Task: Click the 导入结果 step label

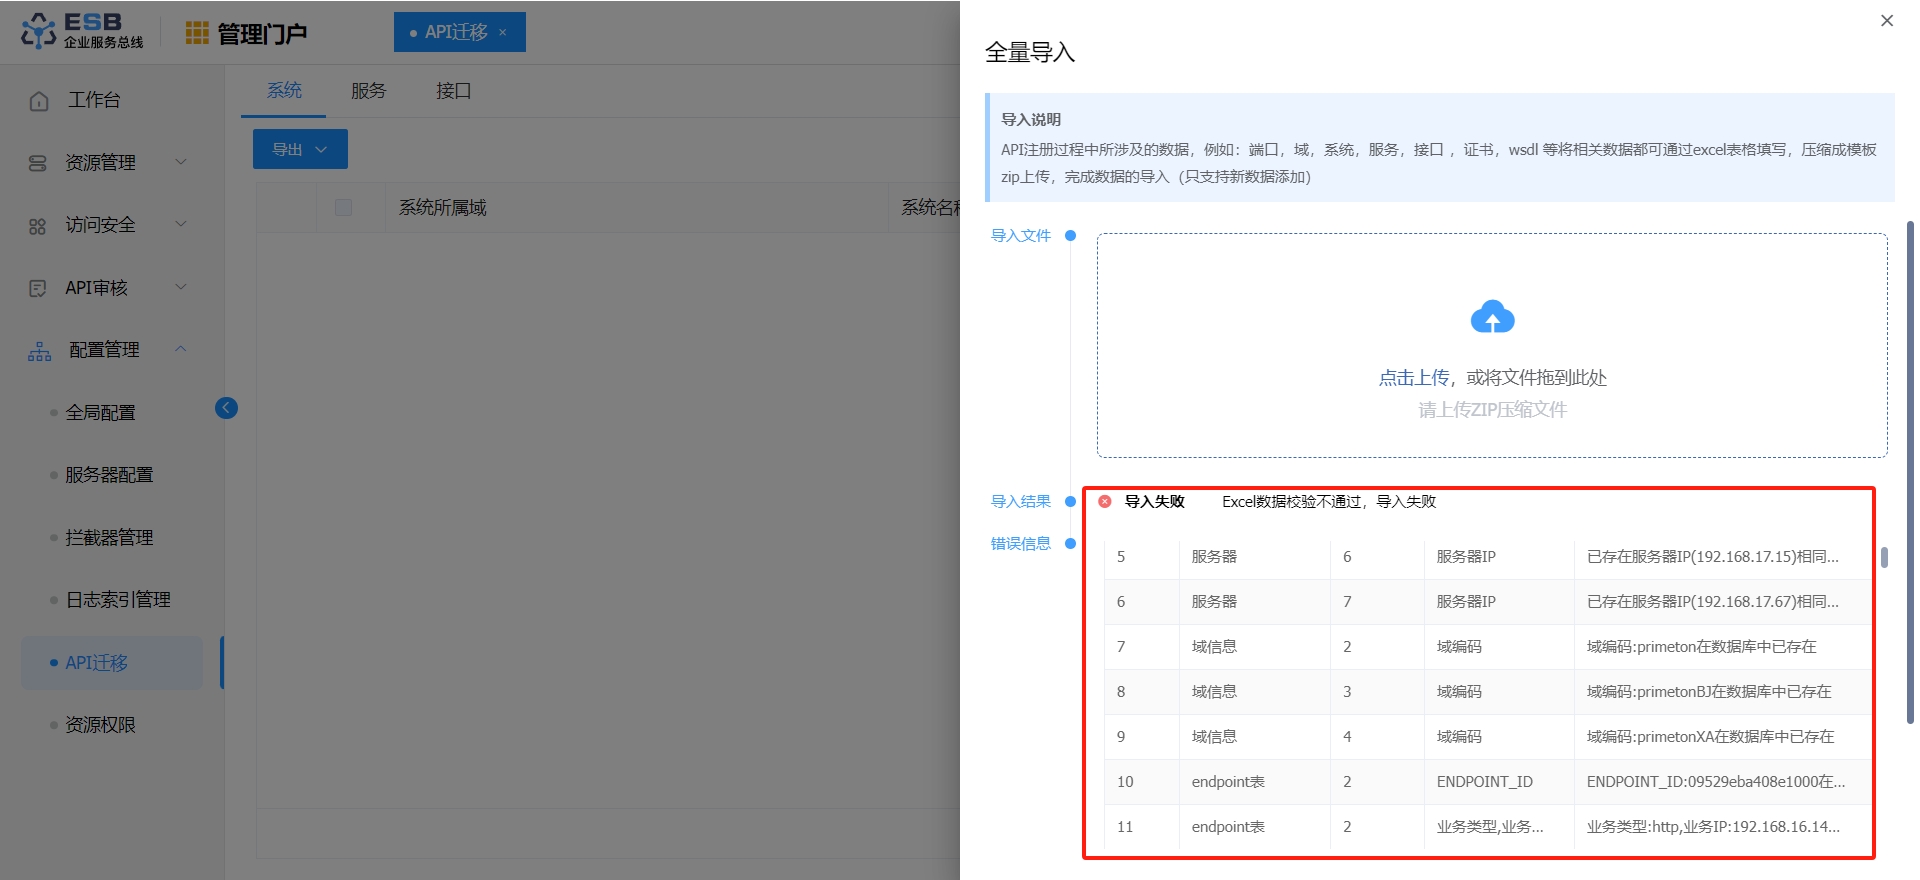Action: (1020, 502)
